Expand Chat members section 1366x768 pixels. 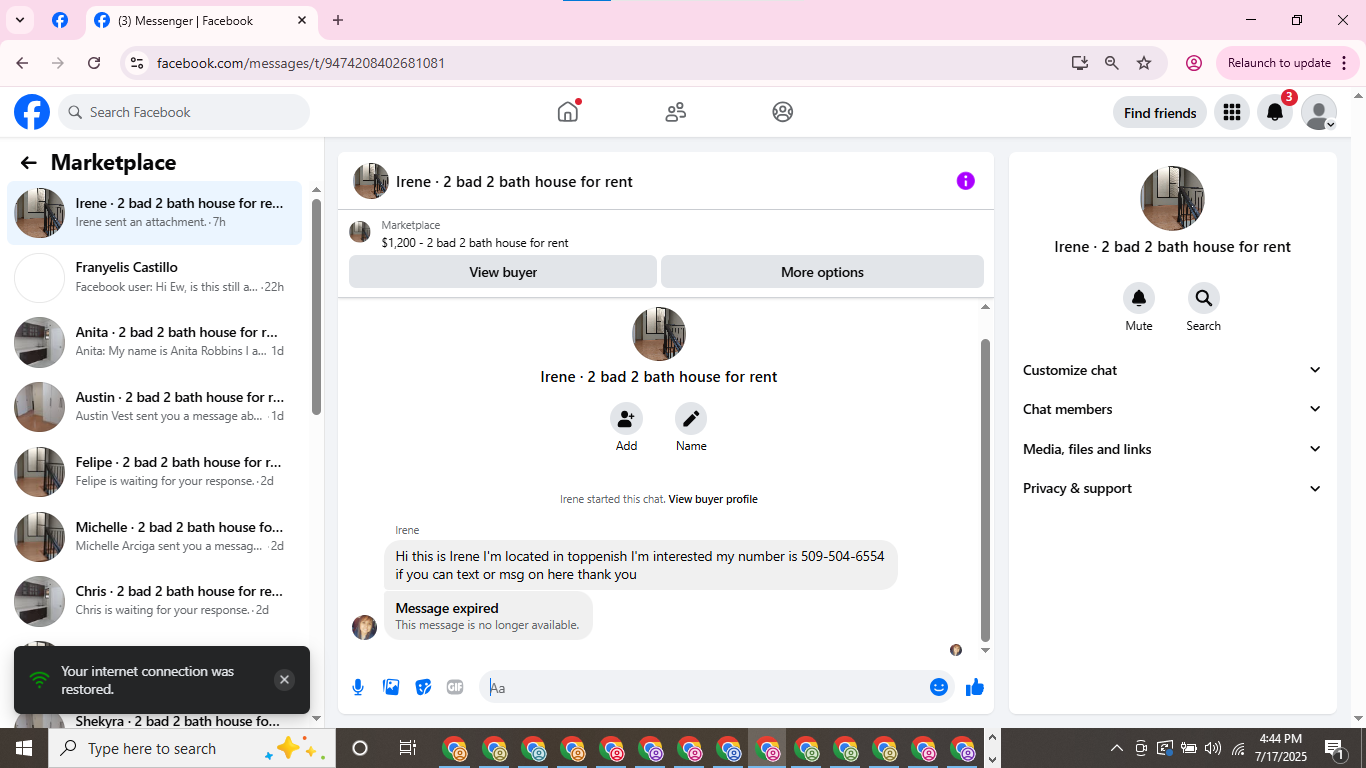[1172, 409]
